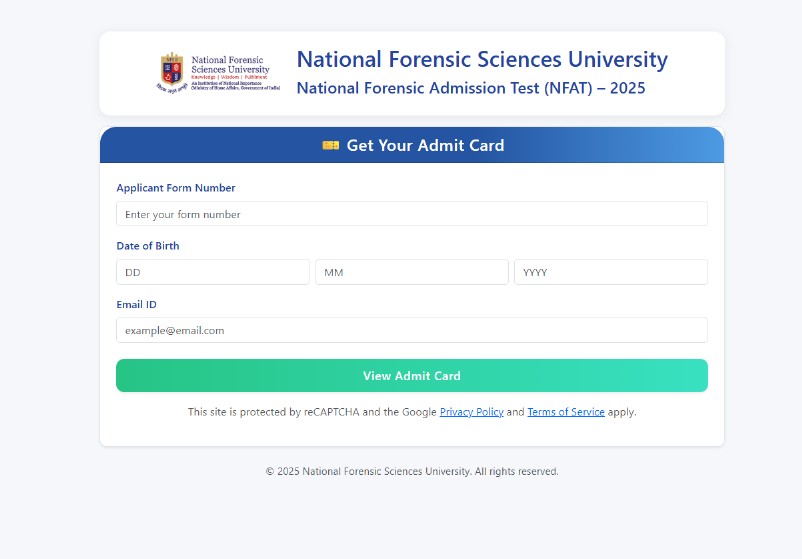The image size is (802, 559).
Task: Click the NFAT – 2025 subtitle
Action: pos(471,88)
